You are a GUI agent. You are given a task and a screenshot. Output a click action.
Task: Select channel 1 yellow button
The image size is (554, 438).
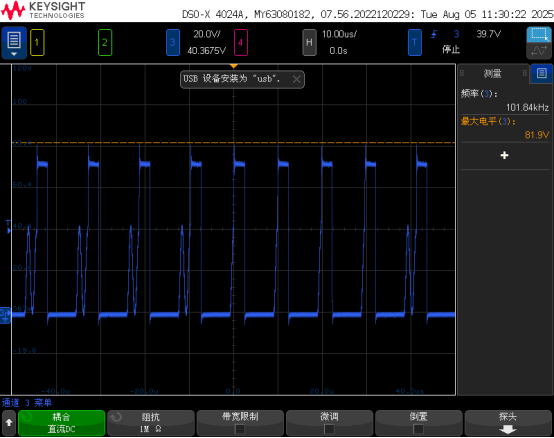click(x=37, y=43)
